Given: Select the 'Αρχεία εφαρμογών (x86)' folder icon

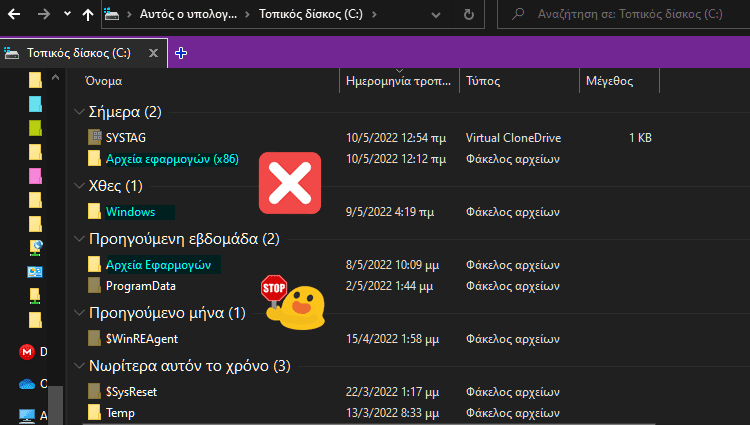Looking at the screenshot, I should [95, 158].
